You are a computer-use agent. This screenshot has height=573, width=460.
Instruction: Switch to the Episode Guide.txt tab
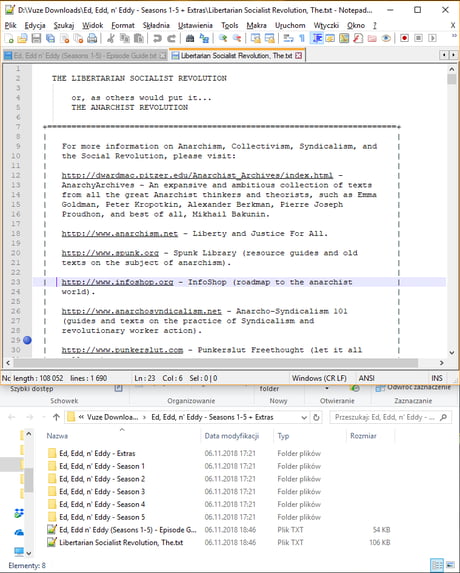point(85,56)
